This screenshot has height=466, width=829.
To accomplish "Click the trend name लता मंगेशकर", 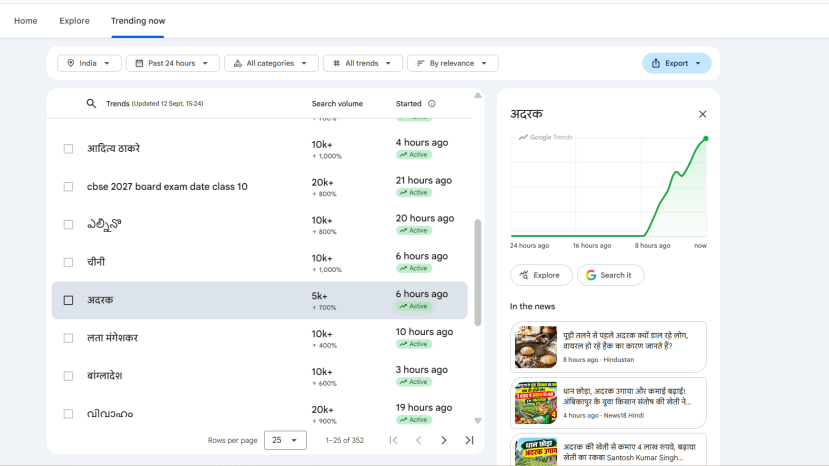I will (112, 338).
